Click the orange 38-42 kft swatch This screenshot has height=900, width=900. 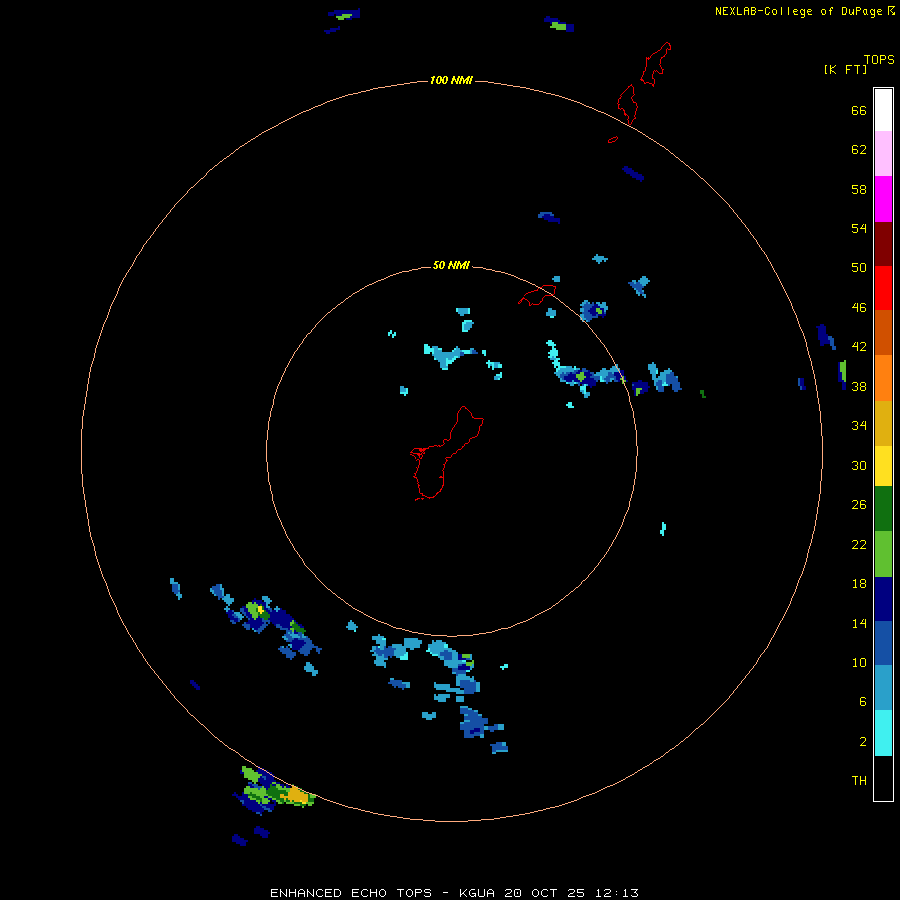tap(883, 378)
